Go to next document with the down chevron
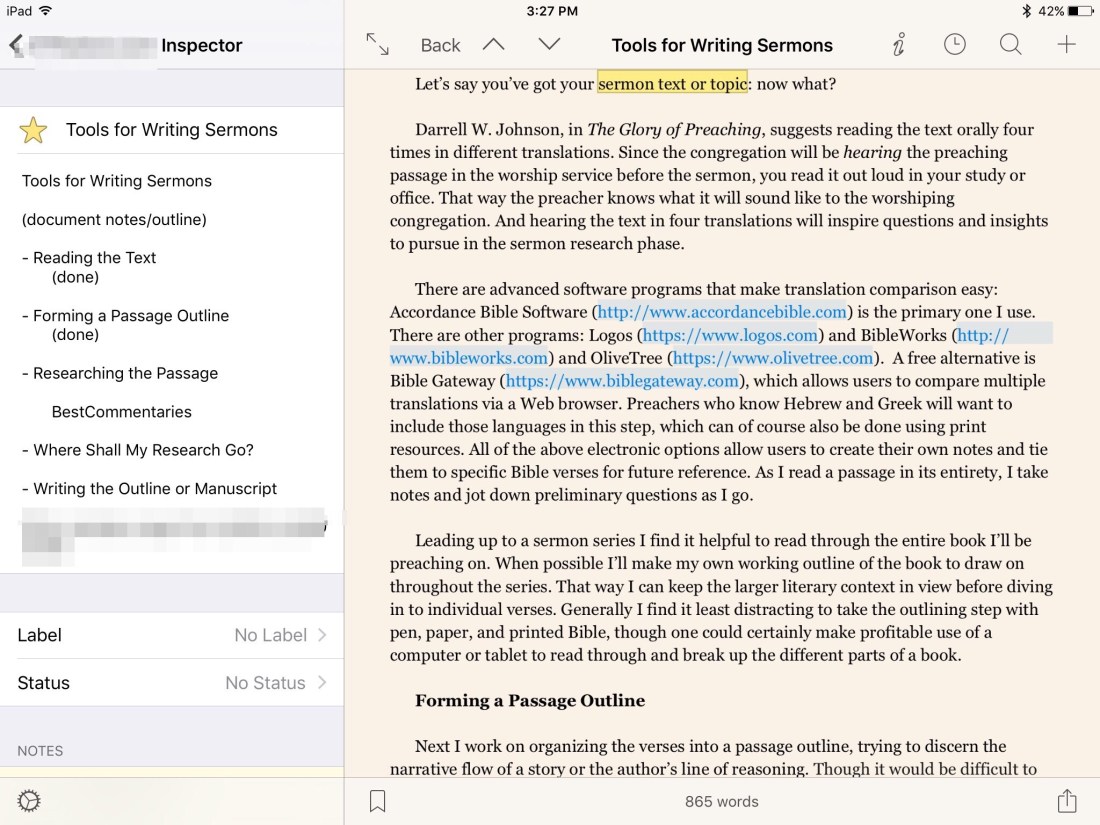This screenshot has width=1100, height=825. pos(548,44)
